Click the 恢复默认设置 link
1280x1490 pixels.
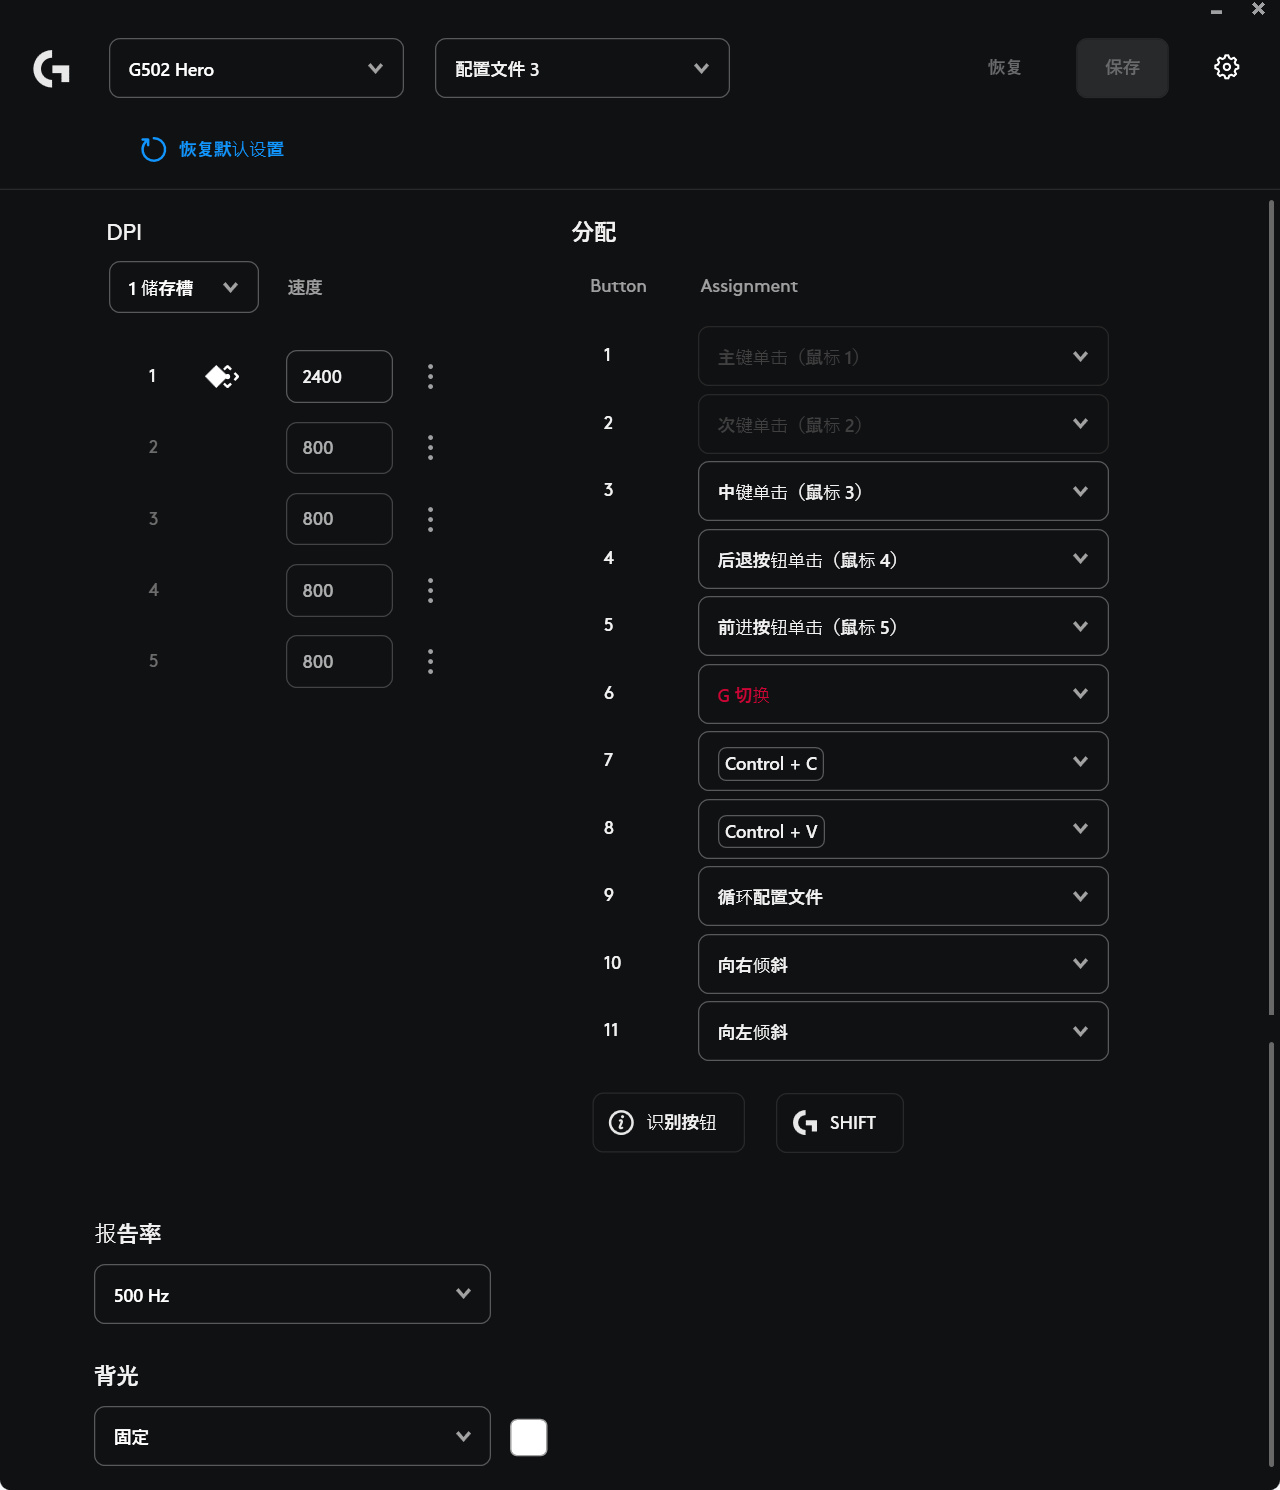(231, 149)
